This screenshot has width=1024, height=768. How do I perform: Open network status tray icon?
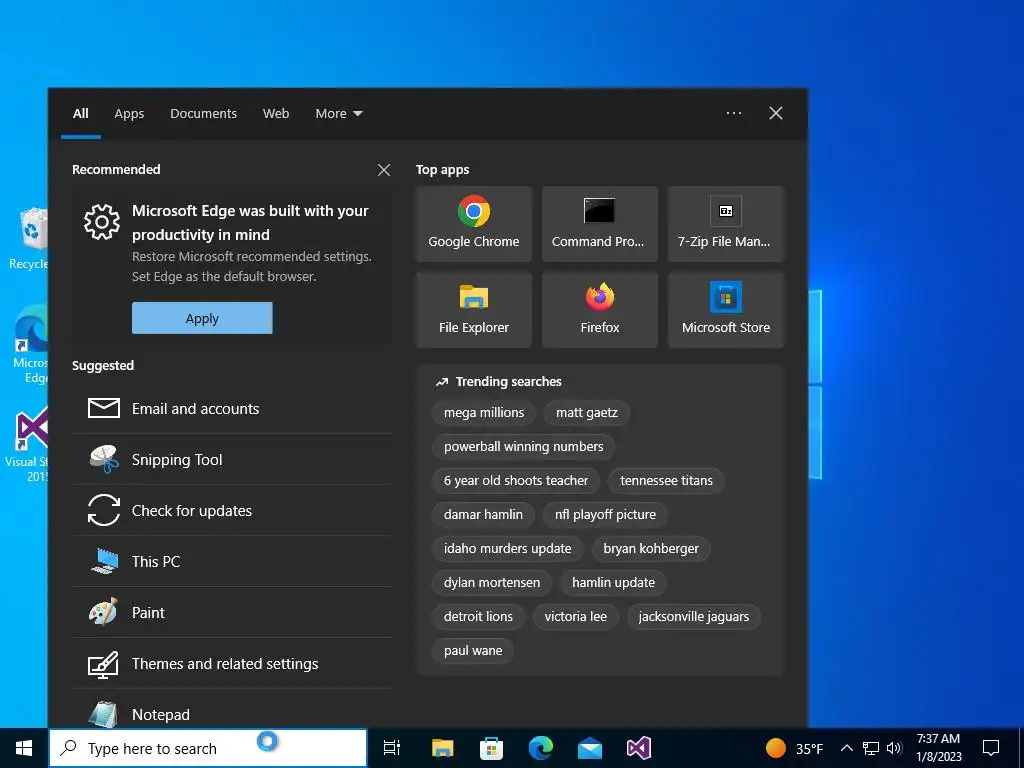pos(871,748)
